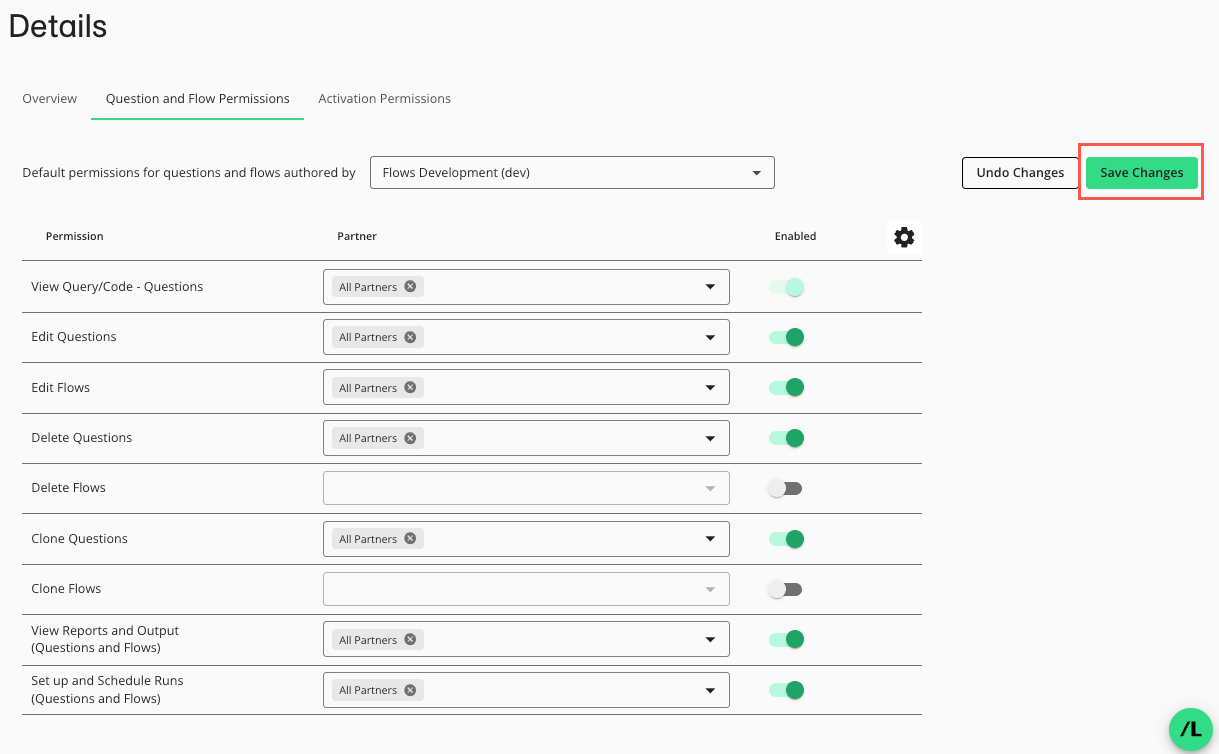Click the Save Changes button
This screenshot has width=1219, height=754.
(1142, 172)
